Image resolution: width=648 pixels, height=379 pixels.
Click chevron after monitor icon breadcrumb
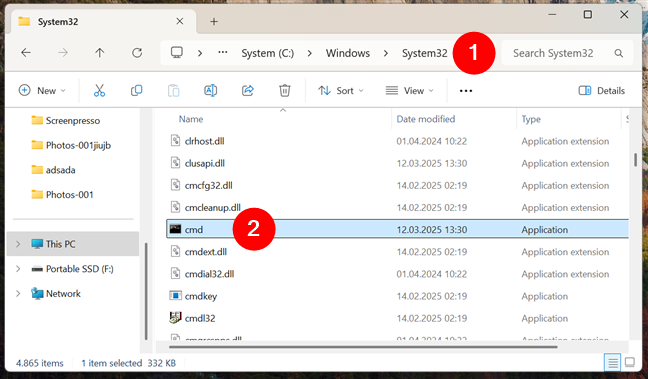click(x=200, y=53)
